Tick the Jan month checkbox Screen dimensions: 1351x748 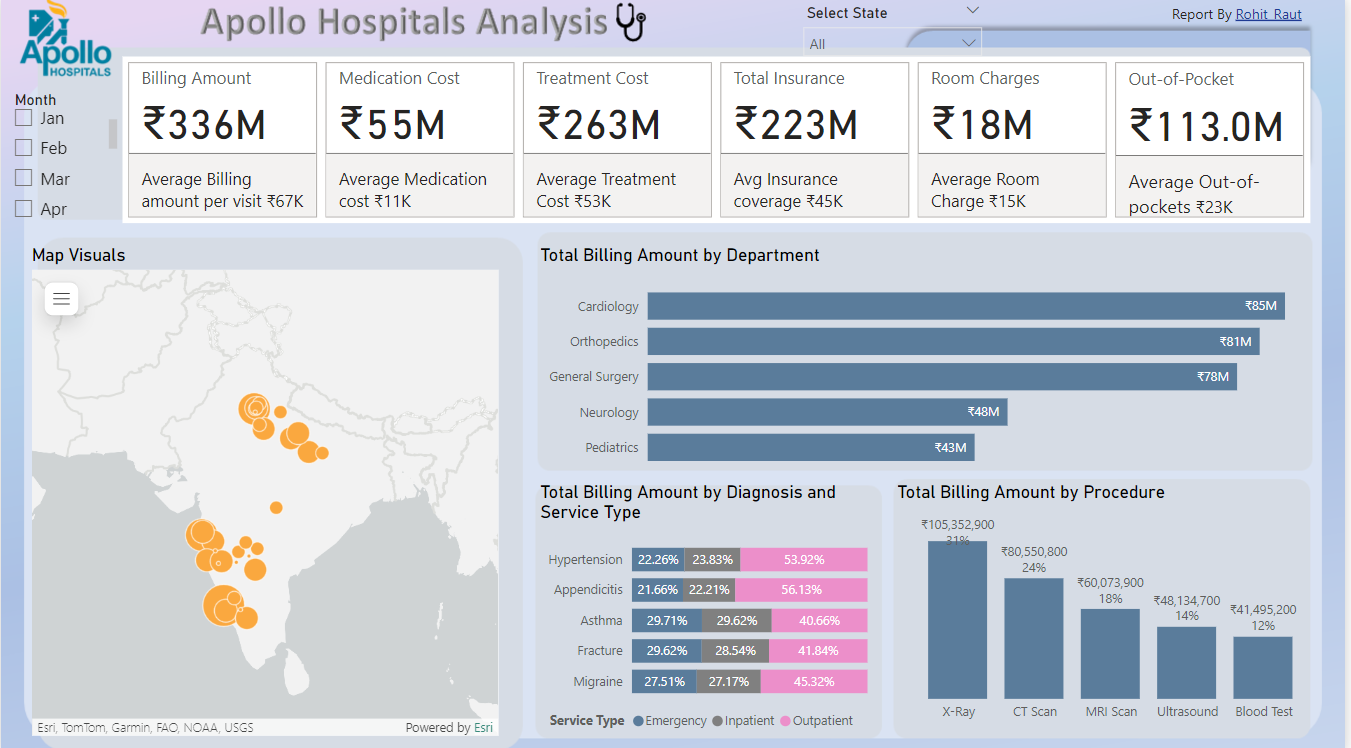[x=24, y=118]
